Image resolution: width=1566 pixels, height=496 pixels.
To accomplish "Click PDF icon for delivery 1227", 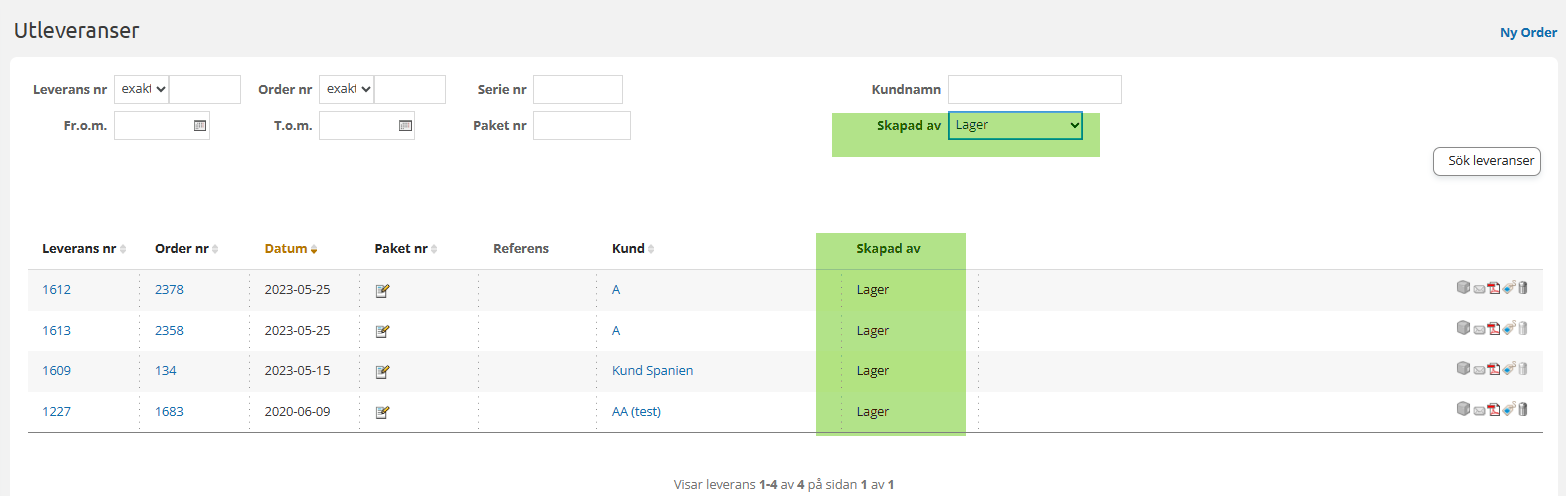I will pos(1494,409).
